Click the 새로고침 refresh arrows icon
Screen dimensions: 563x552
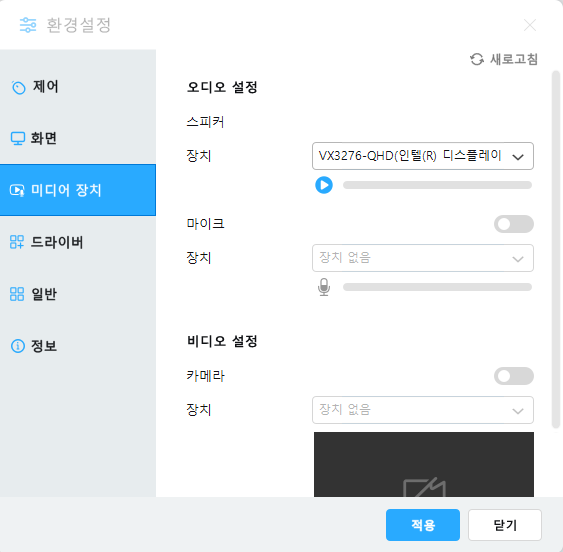pyautogui.click(x=477, y=59)
